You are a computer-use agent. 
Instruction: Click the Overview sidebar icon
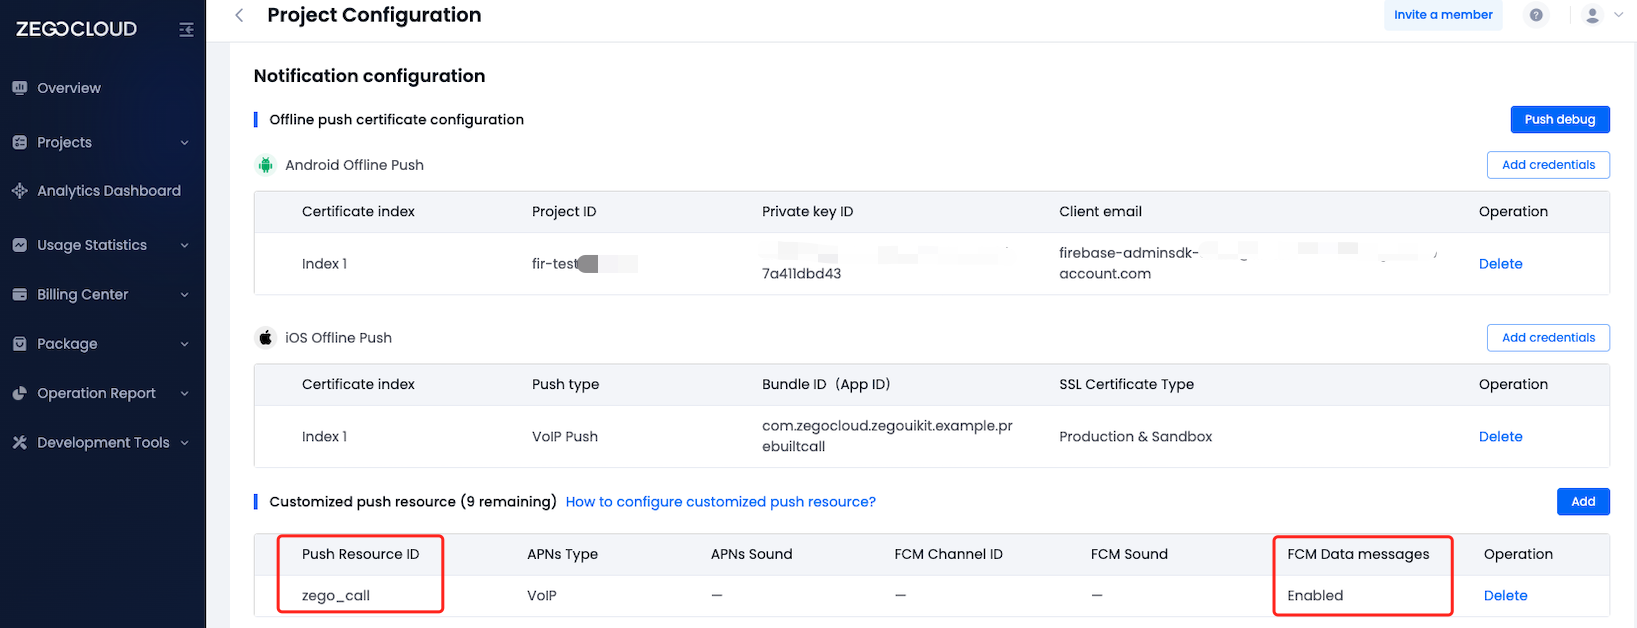pos(20,88)
